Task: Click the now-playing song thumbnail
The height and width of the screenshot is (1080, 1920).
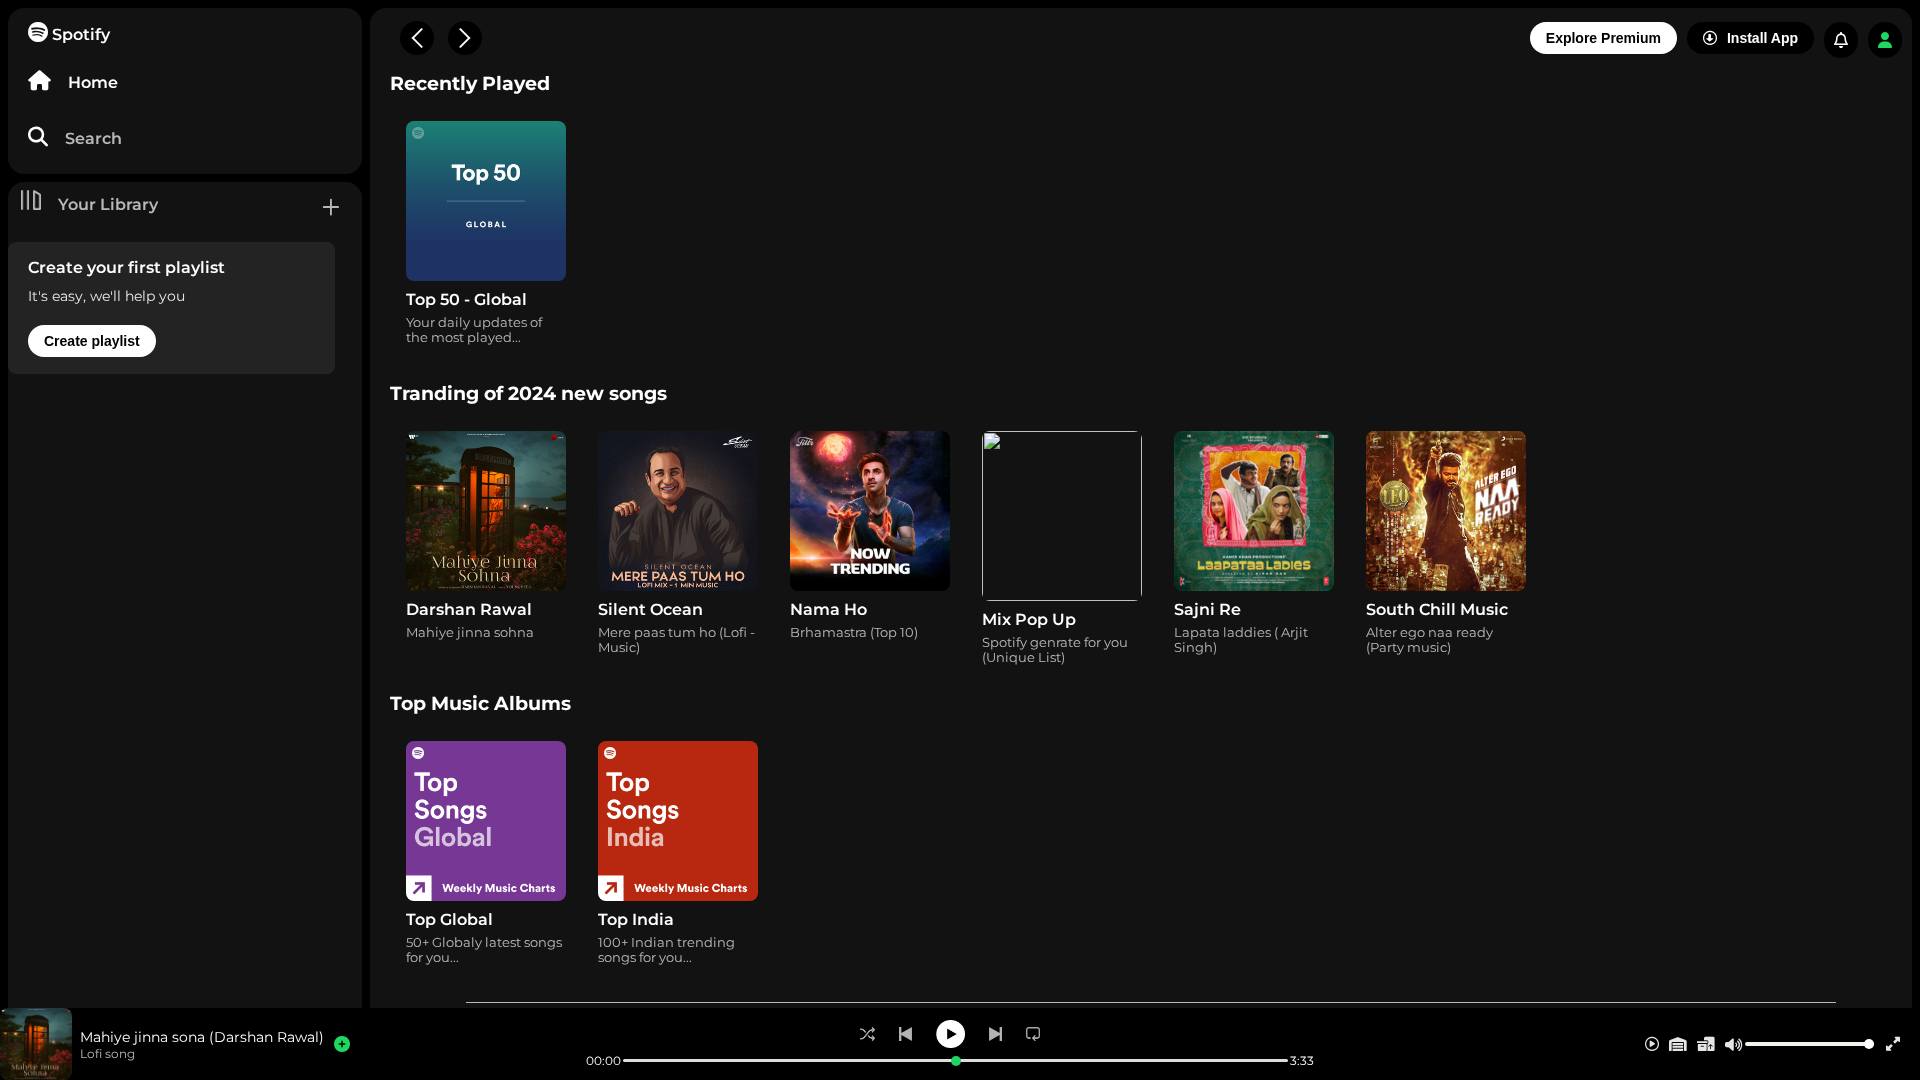Action: (x=36, y=1044)
